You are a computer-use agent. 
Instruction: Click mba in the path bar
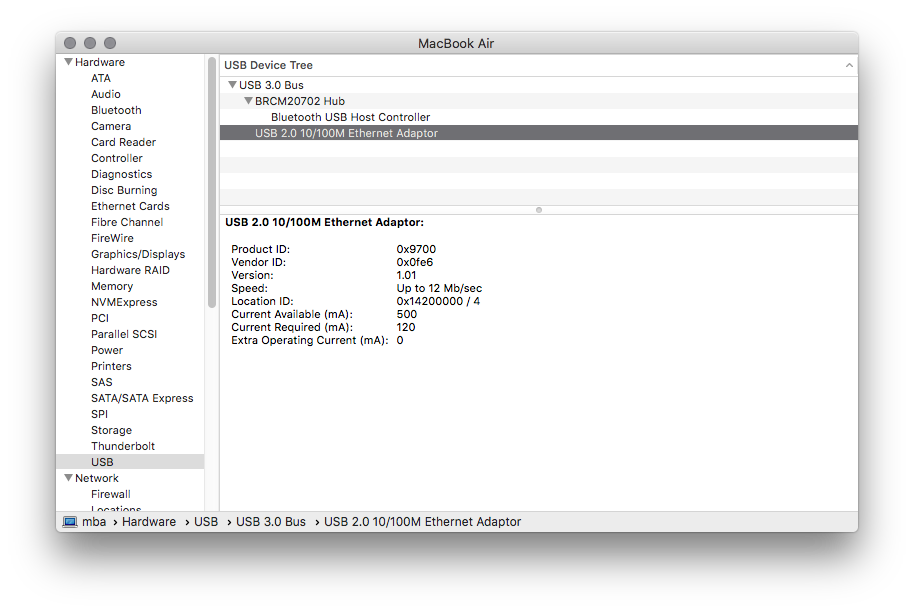click(94, 522)
